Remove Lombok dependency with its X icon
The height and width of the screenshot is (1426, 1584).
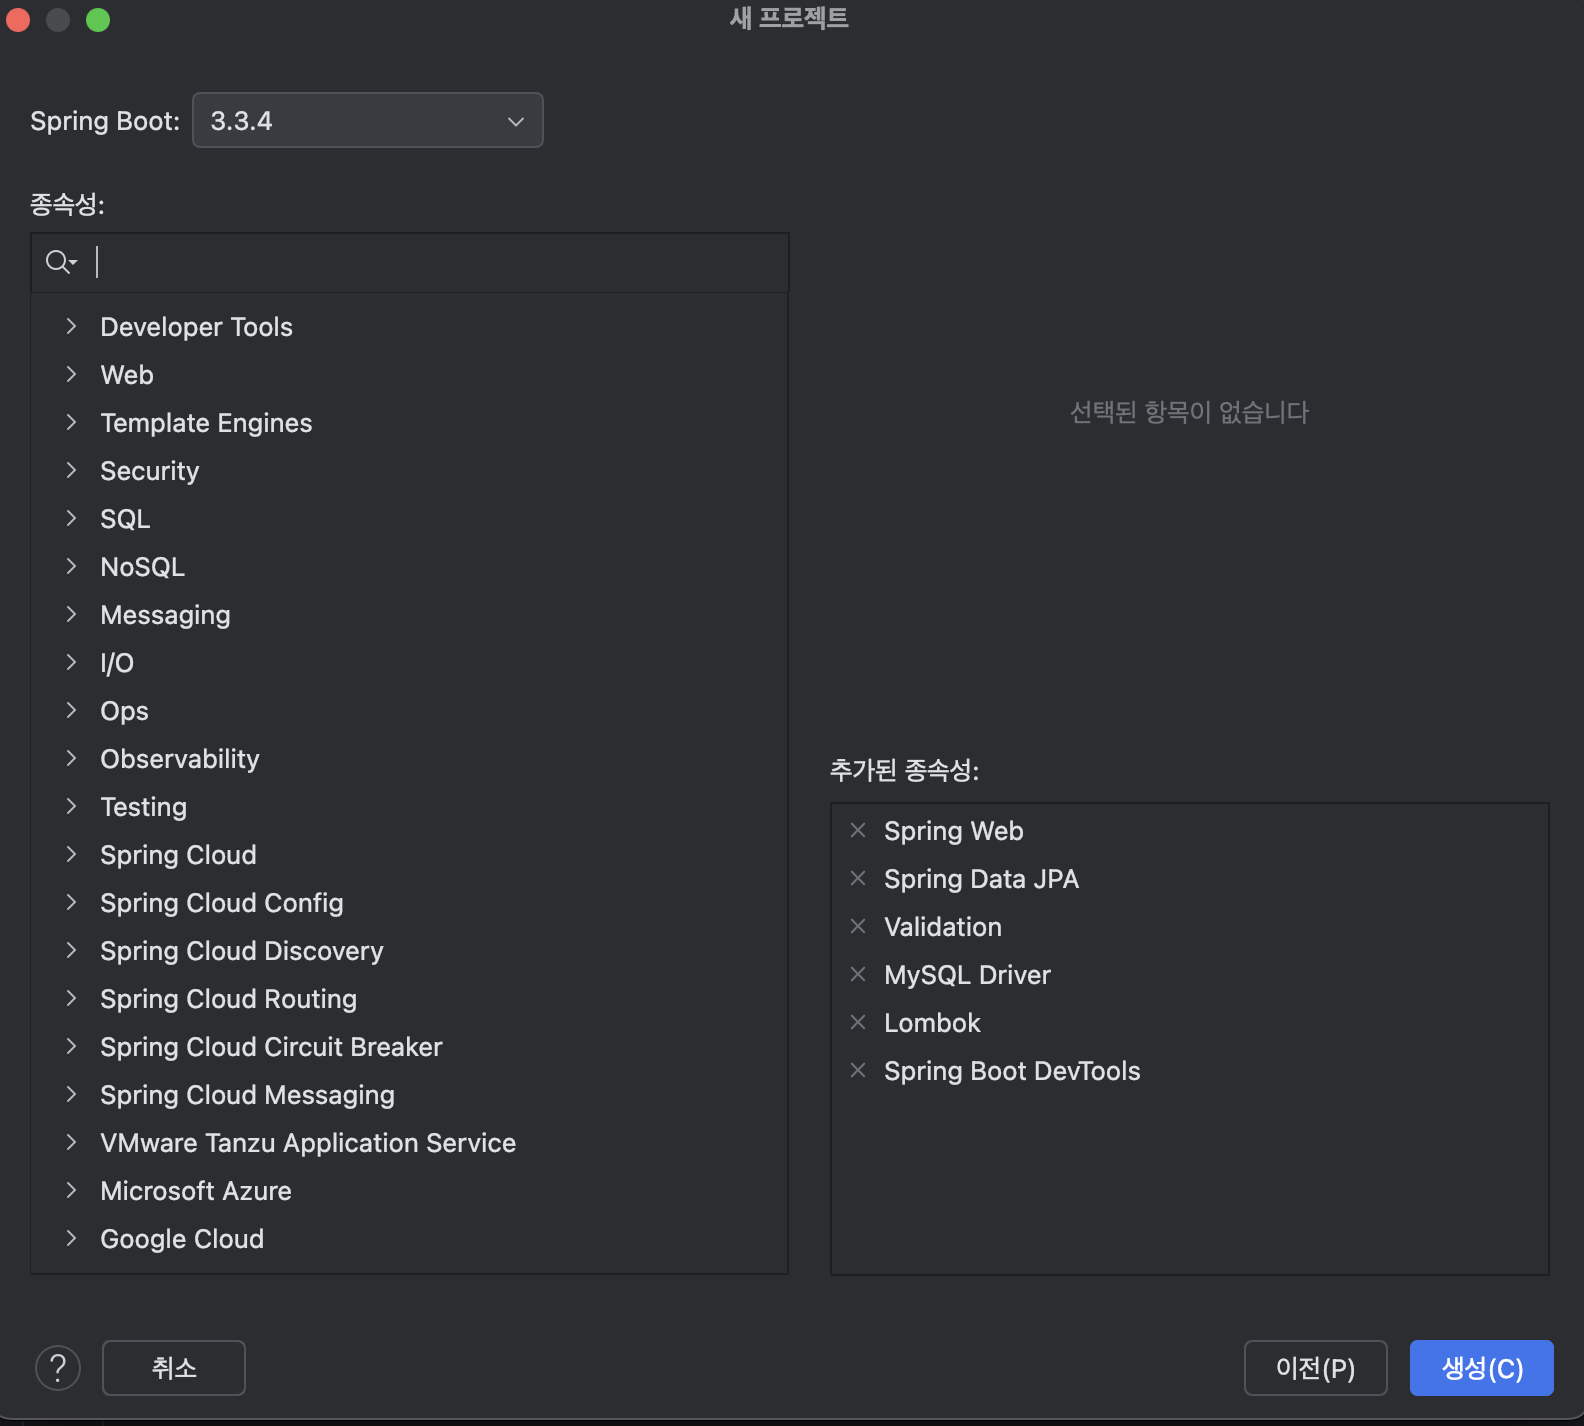(858, 1022)
